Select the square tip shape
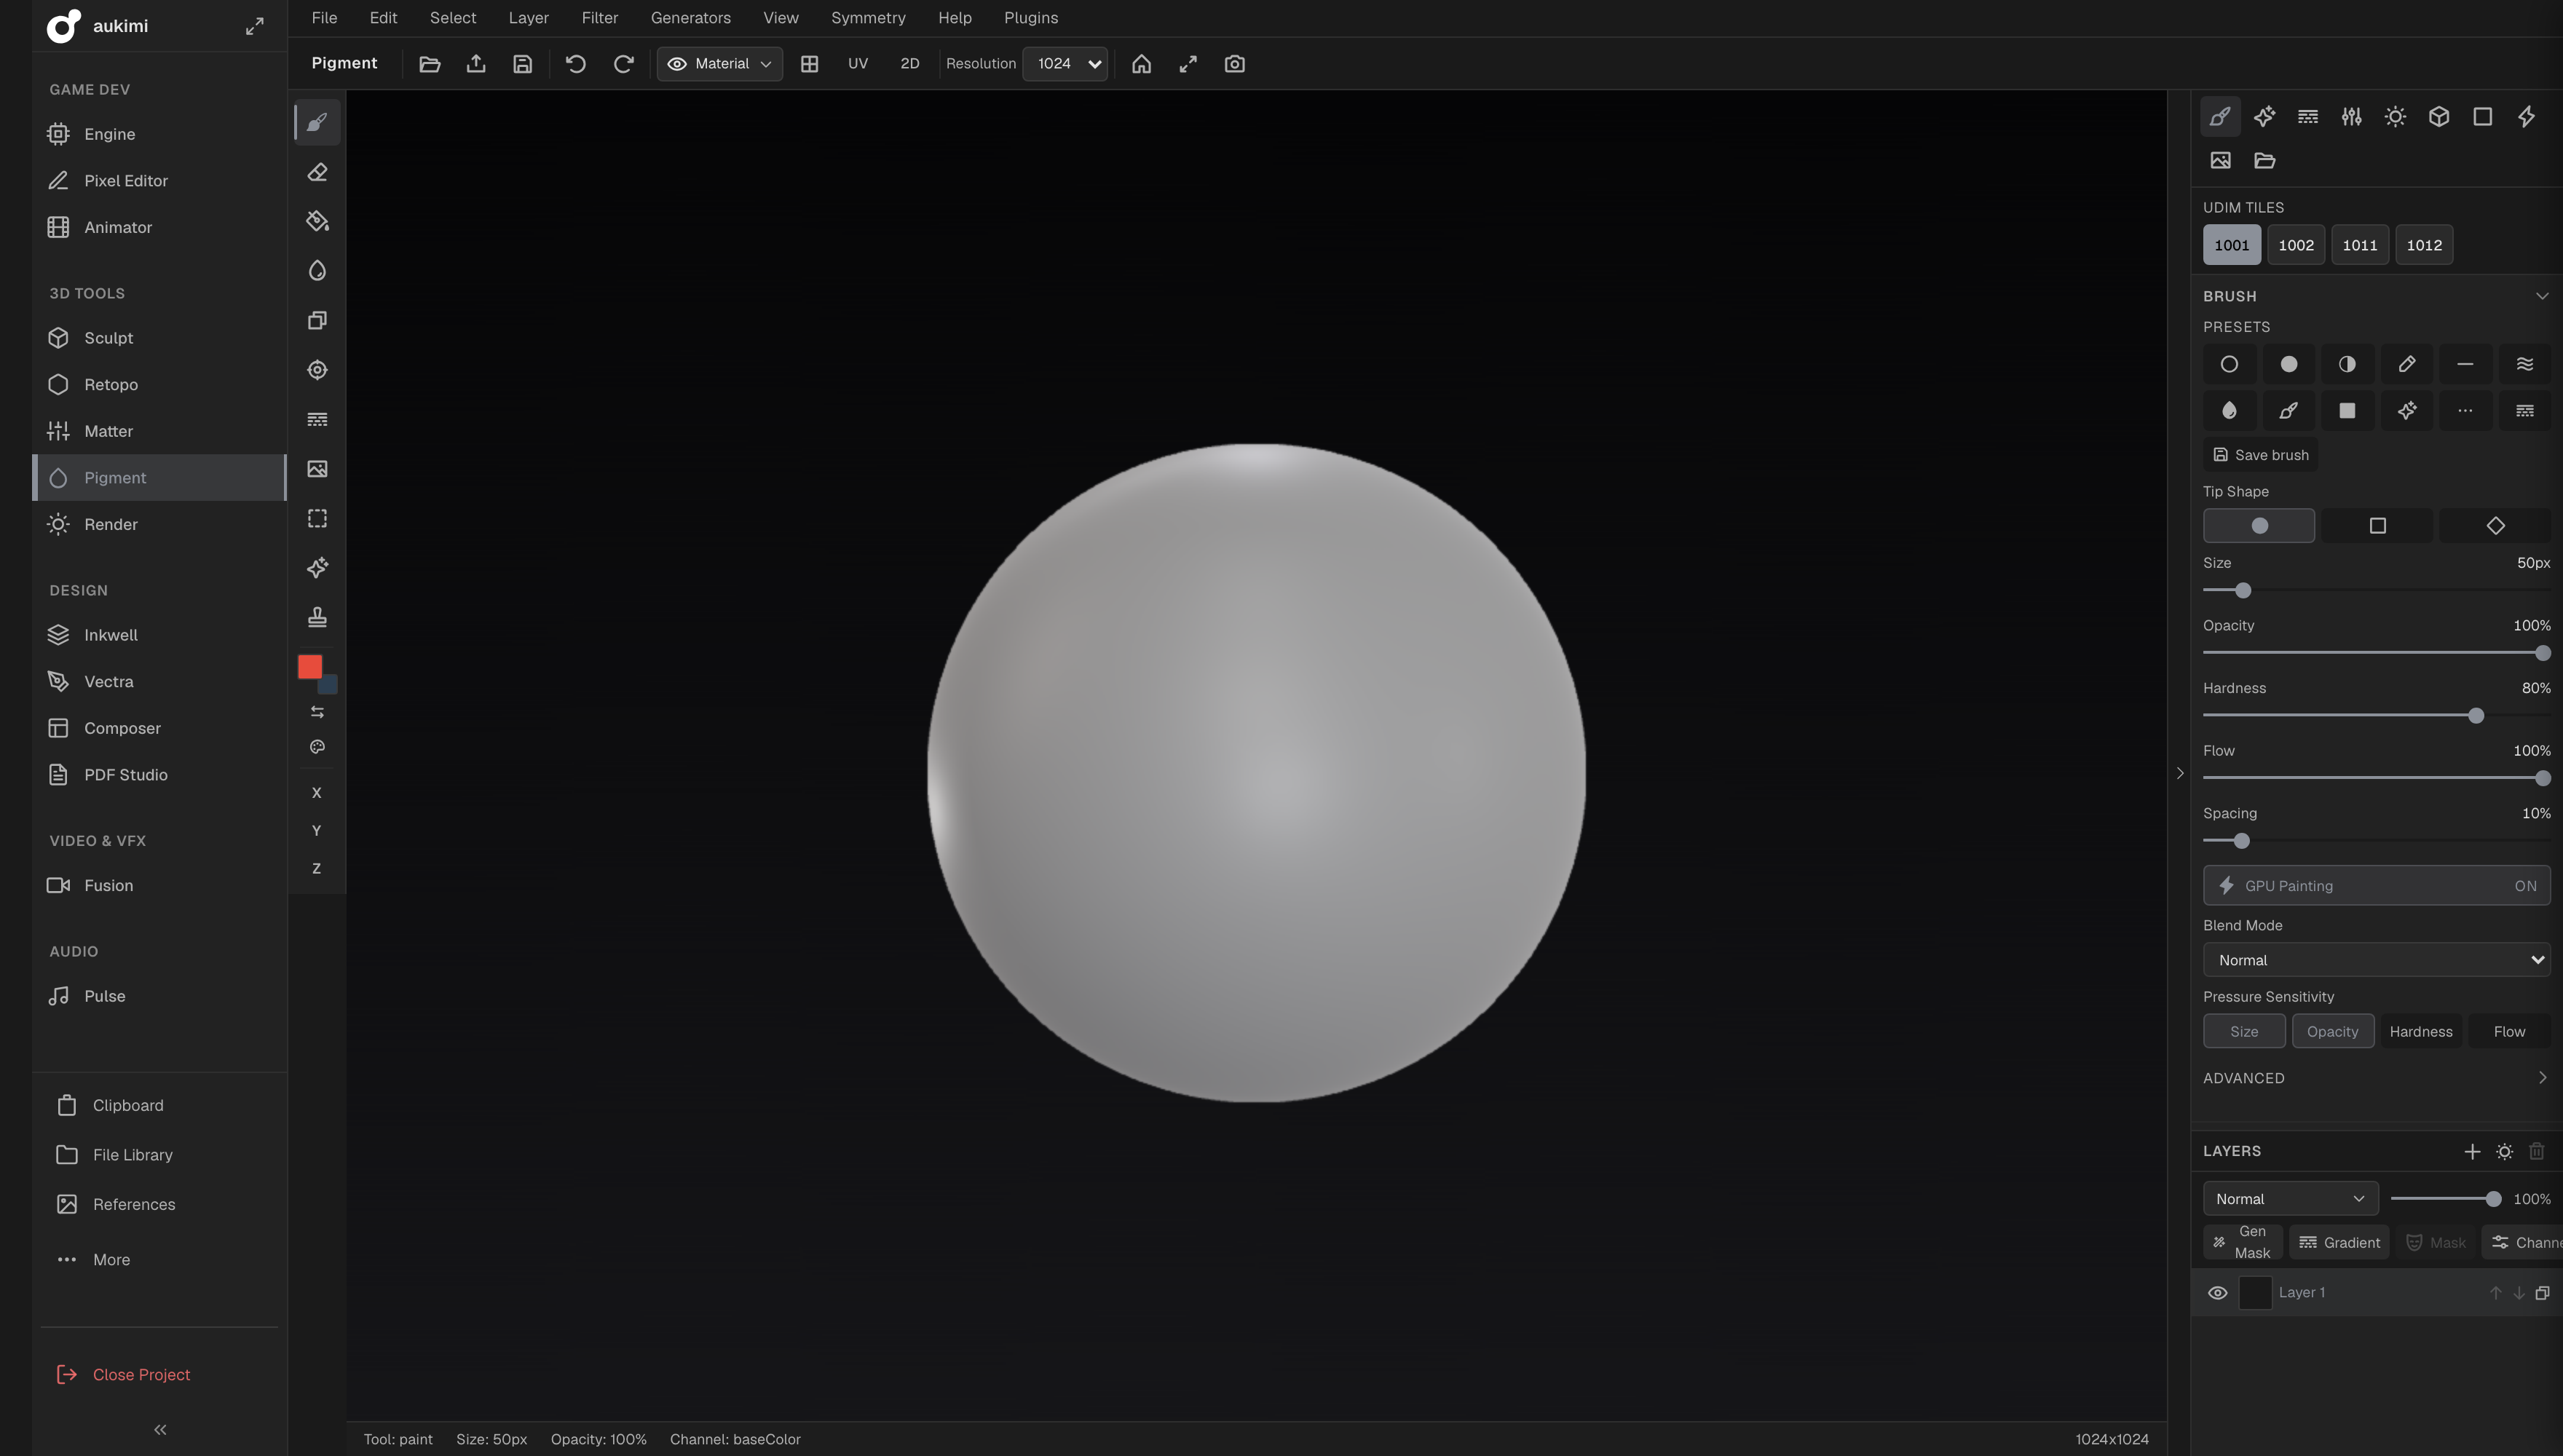This screenshot has width=2563, height=1456. (2377, 526)
